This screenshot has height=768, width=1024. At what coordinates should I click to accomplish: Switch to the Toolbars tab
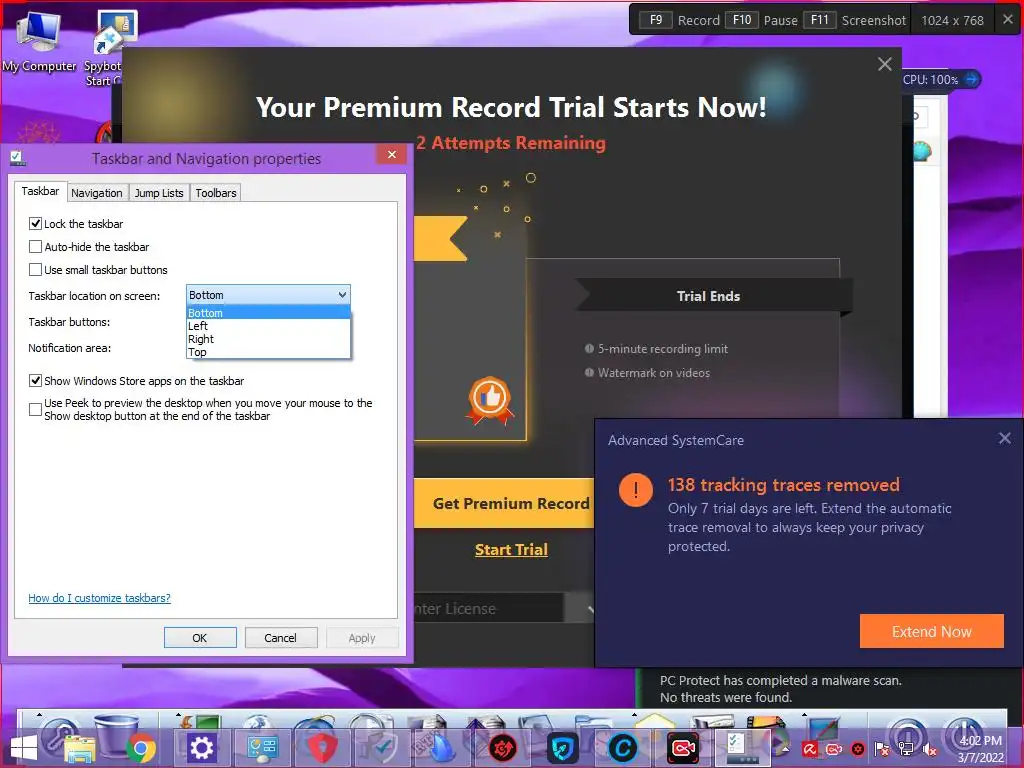click(x=216, y=193)
